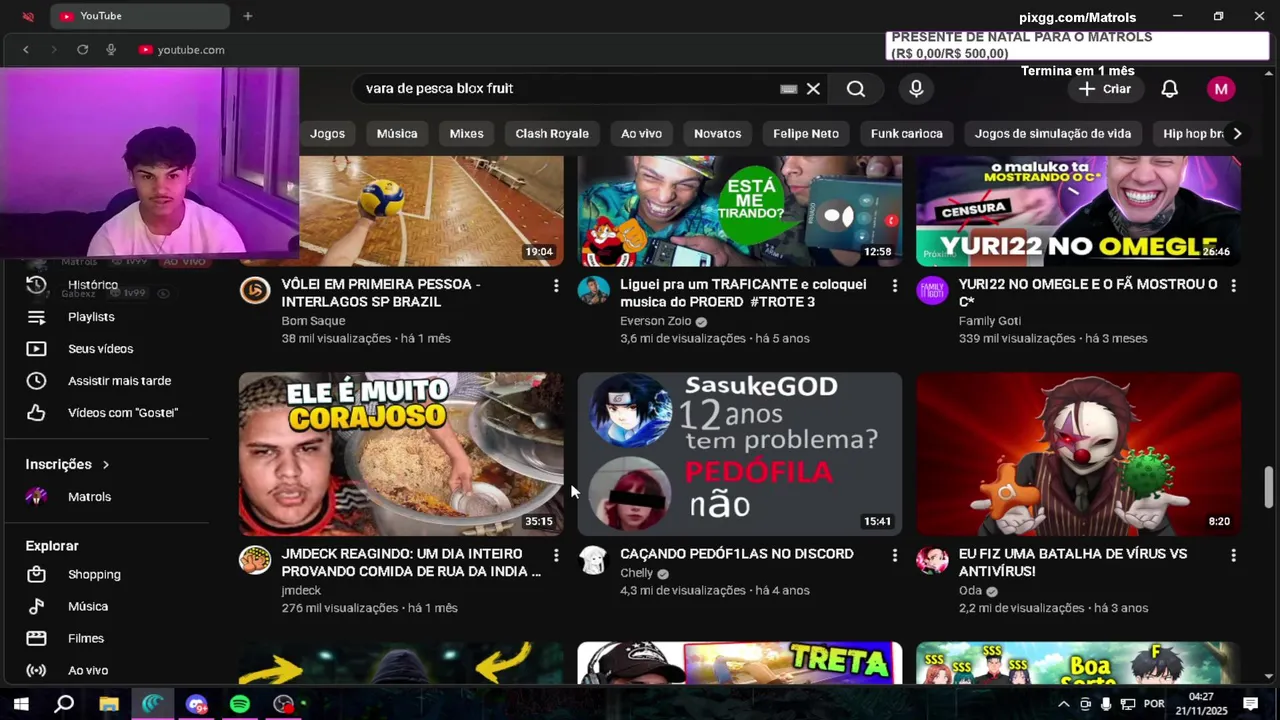Open Spotify from the taskbar
Viewport: 1280px width, 720px height.
(x=240, y=704)
